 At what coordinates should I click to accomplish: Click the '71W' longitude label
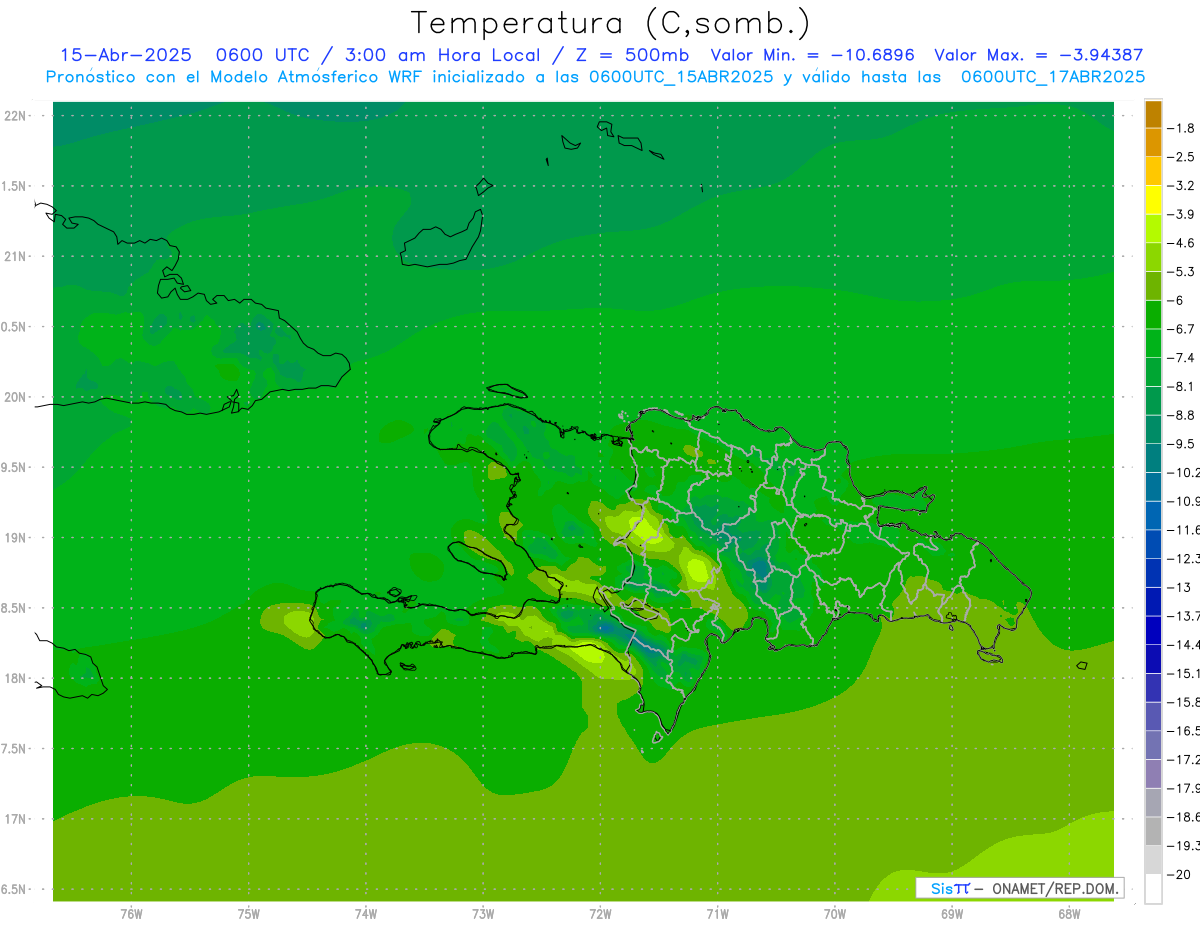pyautogui.click(x=717, y=914)
